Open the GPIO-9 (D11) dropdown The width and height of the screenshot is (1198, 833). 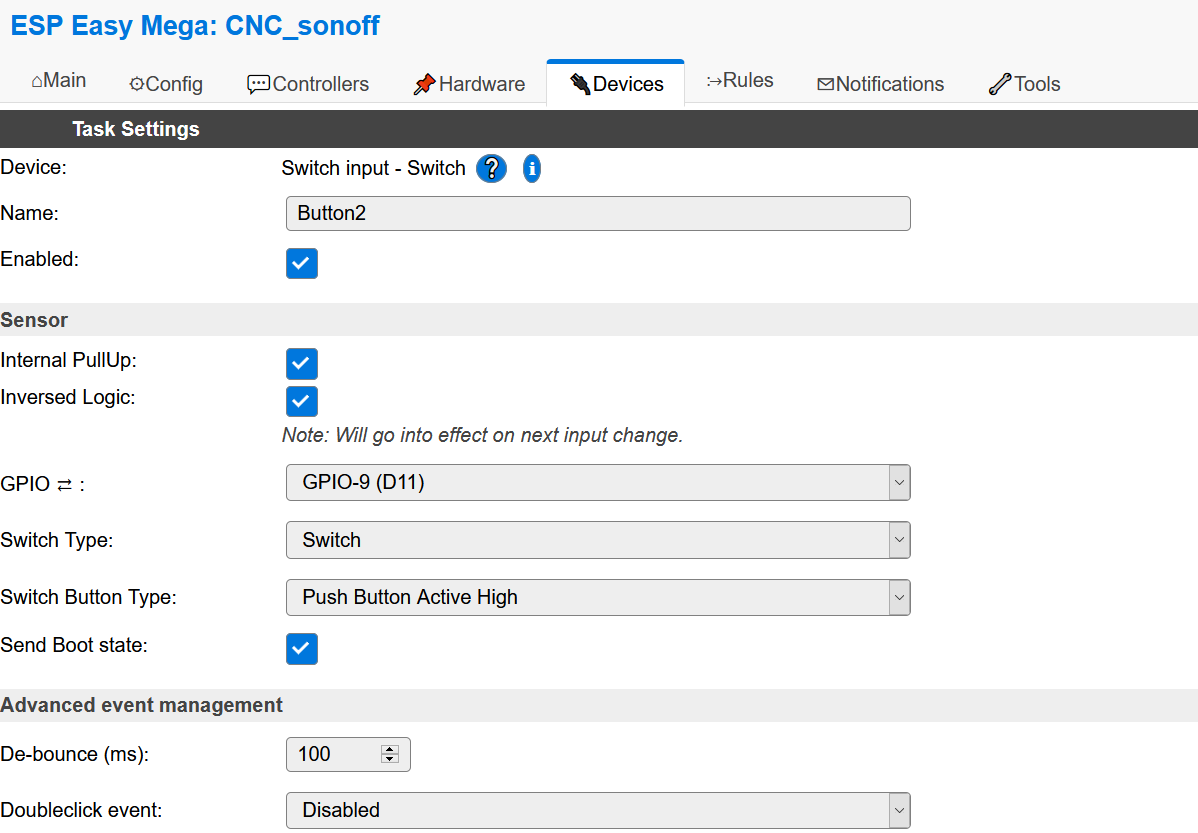pos(598,482)
